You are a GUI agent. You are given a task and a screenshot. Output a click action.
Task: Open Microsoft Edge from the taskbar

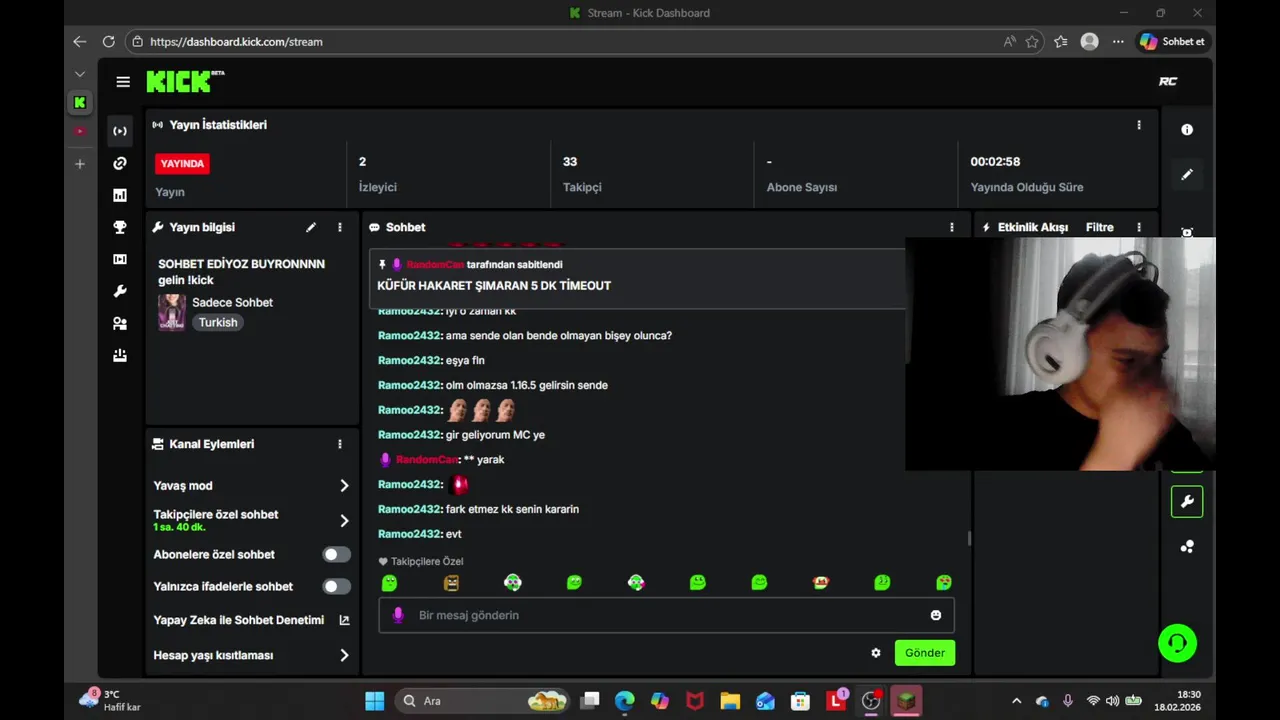(x=624, y=701)
